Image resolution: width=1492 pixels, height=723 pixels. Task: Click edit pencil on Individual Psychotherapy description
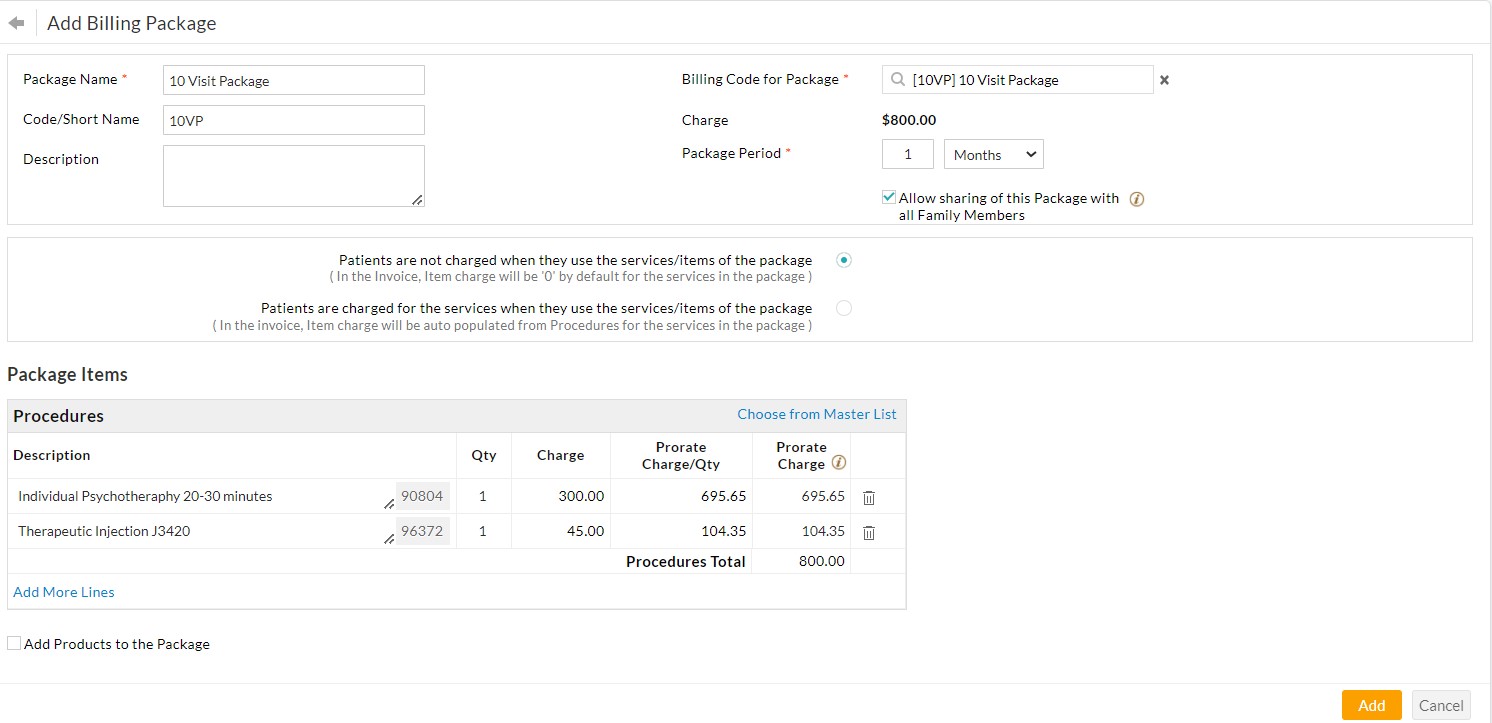390,503
